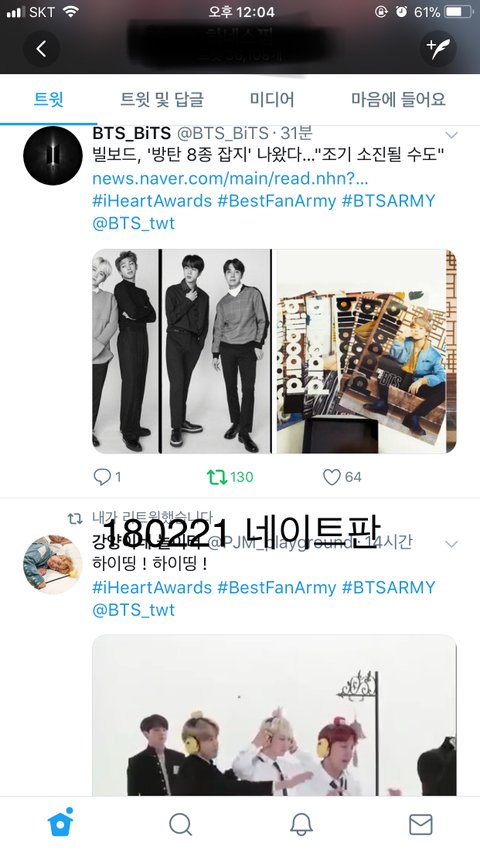The height and width of the screenshot is (853, 480).
Task: Switch to 마음에 들어요 tab
Action: (x=398, y=99)
